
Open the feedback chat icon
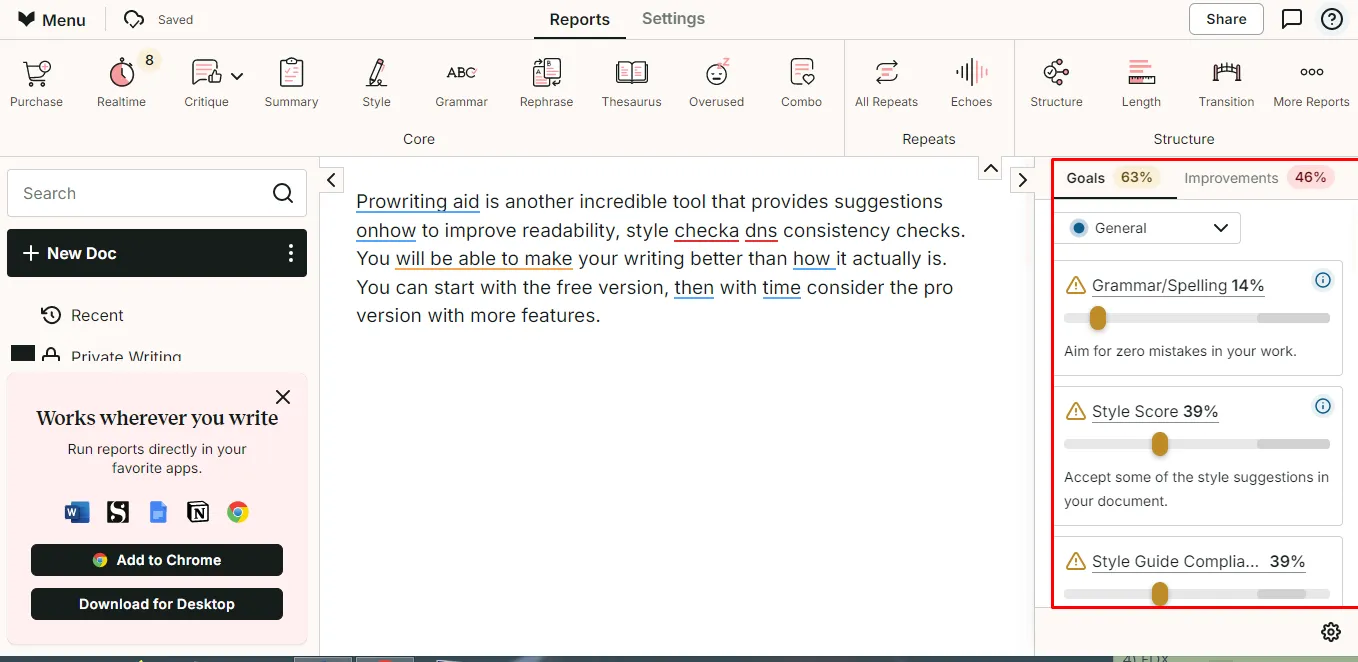click(x=1292, y=19)
